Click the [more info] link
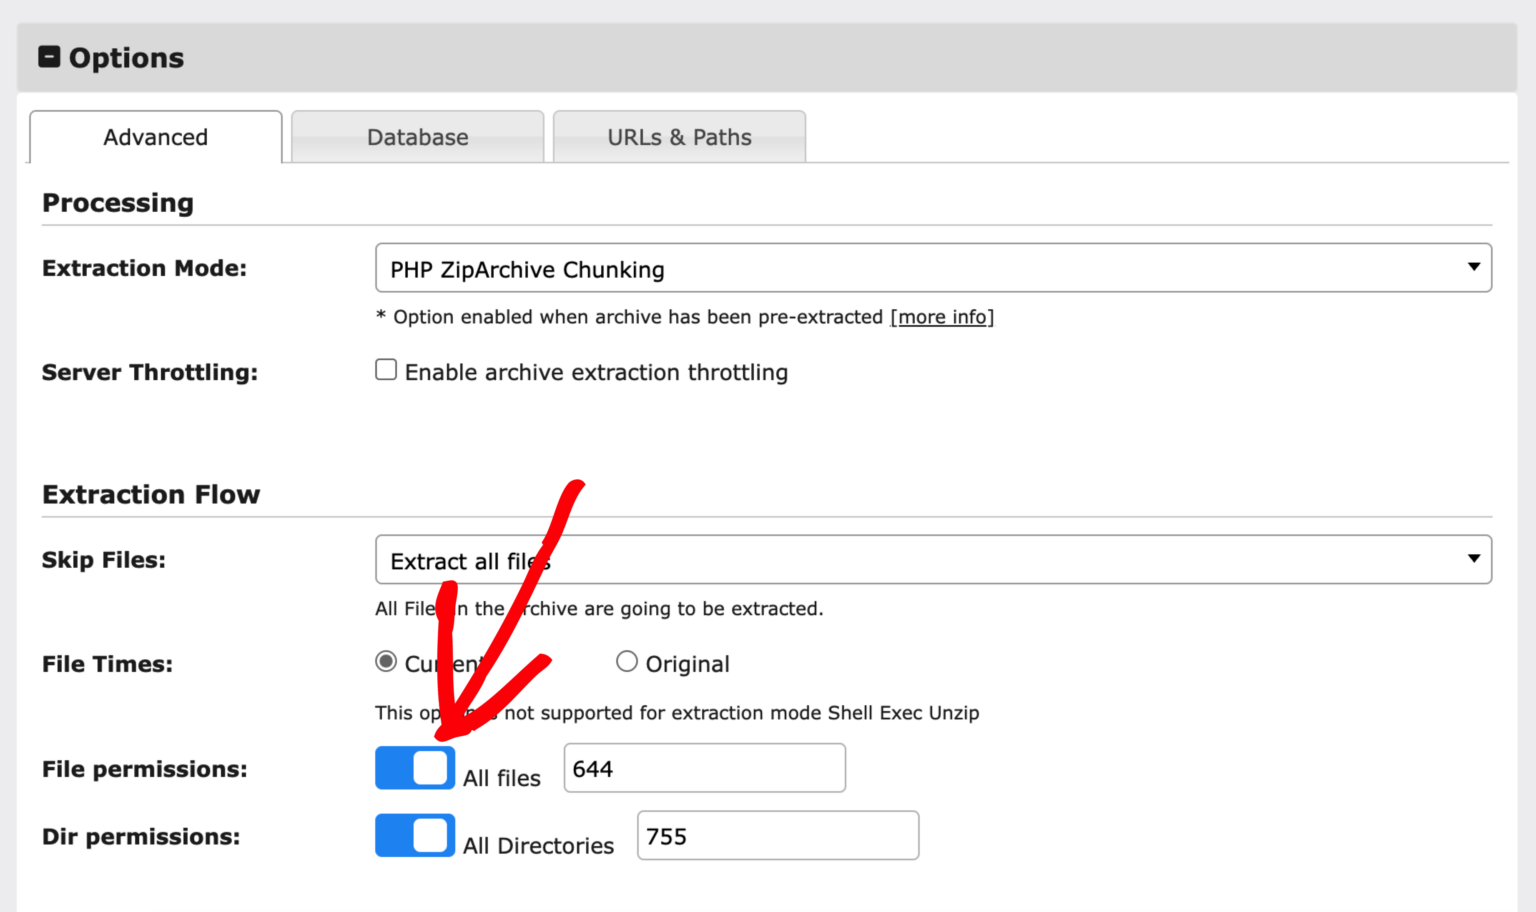The height and width of the screenshot is (912, 1536). [941, 317]
